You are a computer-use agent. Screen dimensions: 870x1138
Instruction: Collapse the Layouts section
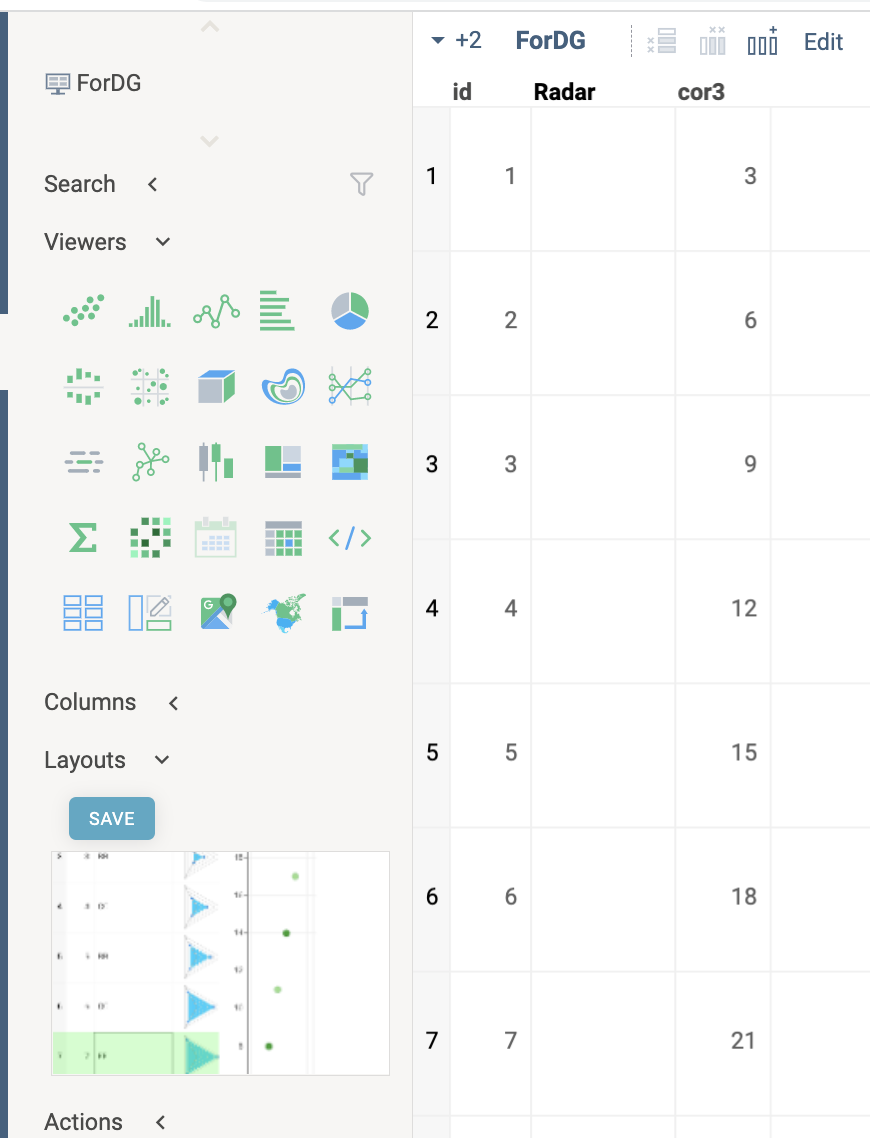161,760
